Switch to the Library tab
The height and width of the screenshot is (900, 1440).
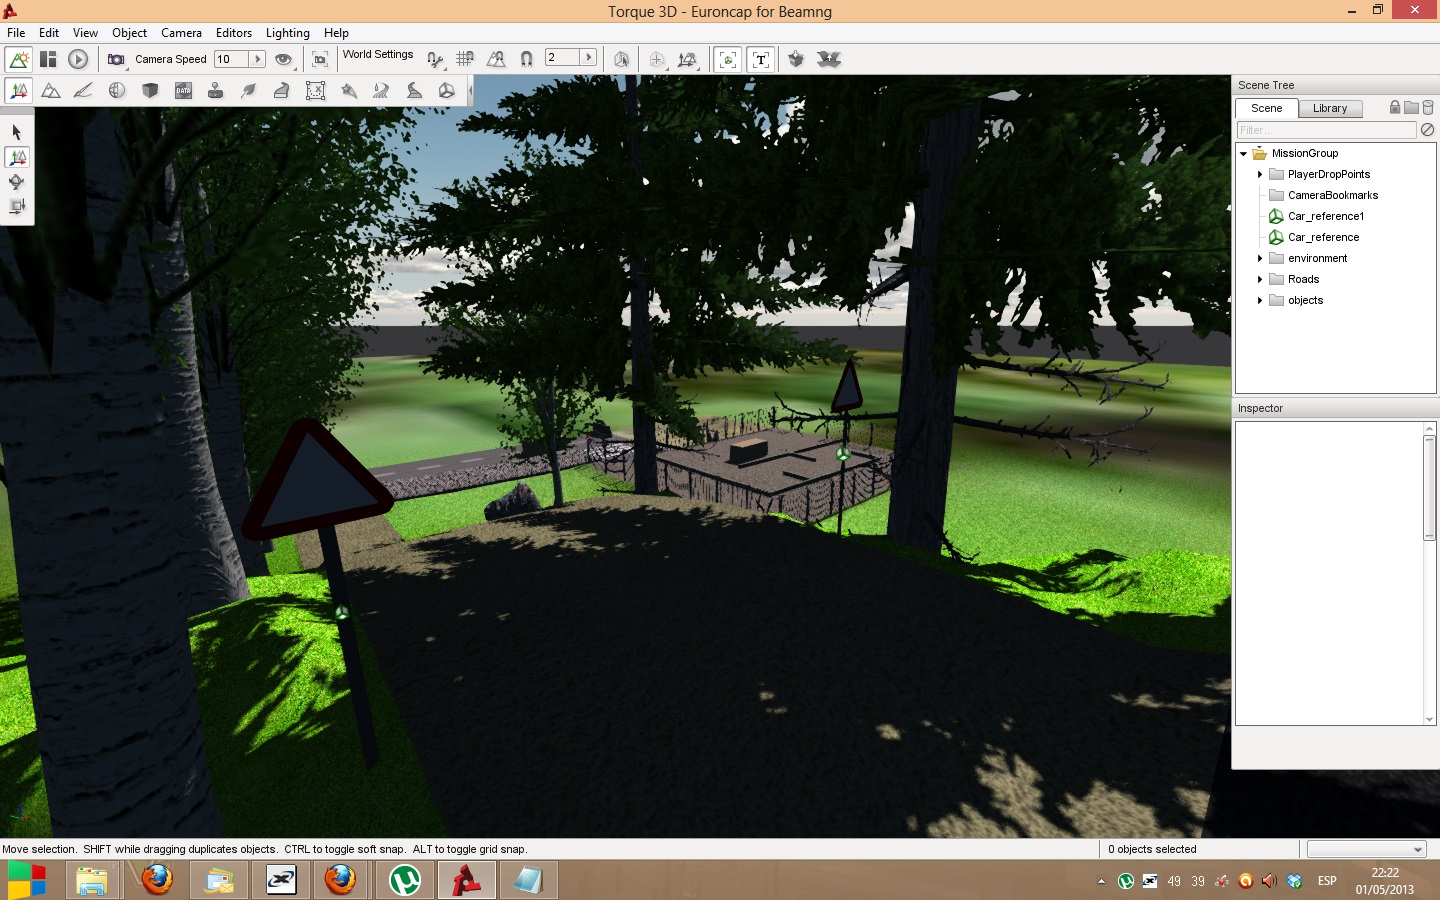1330,108
